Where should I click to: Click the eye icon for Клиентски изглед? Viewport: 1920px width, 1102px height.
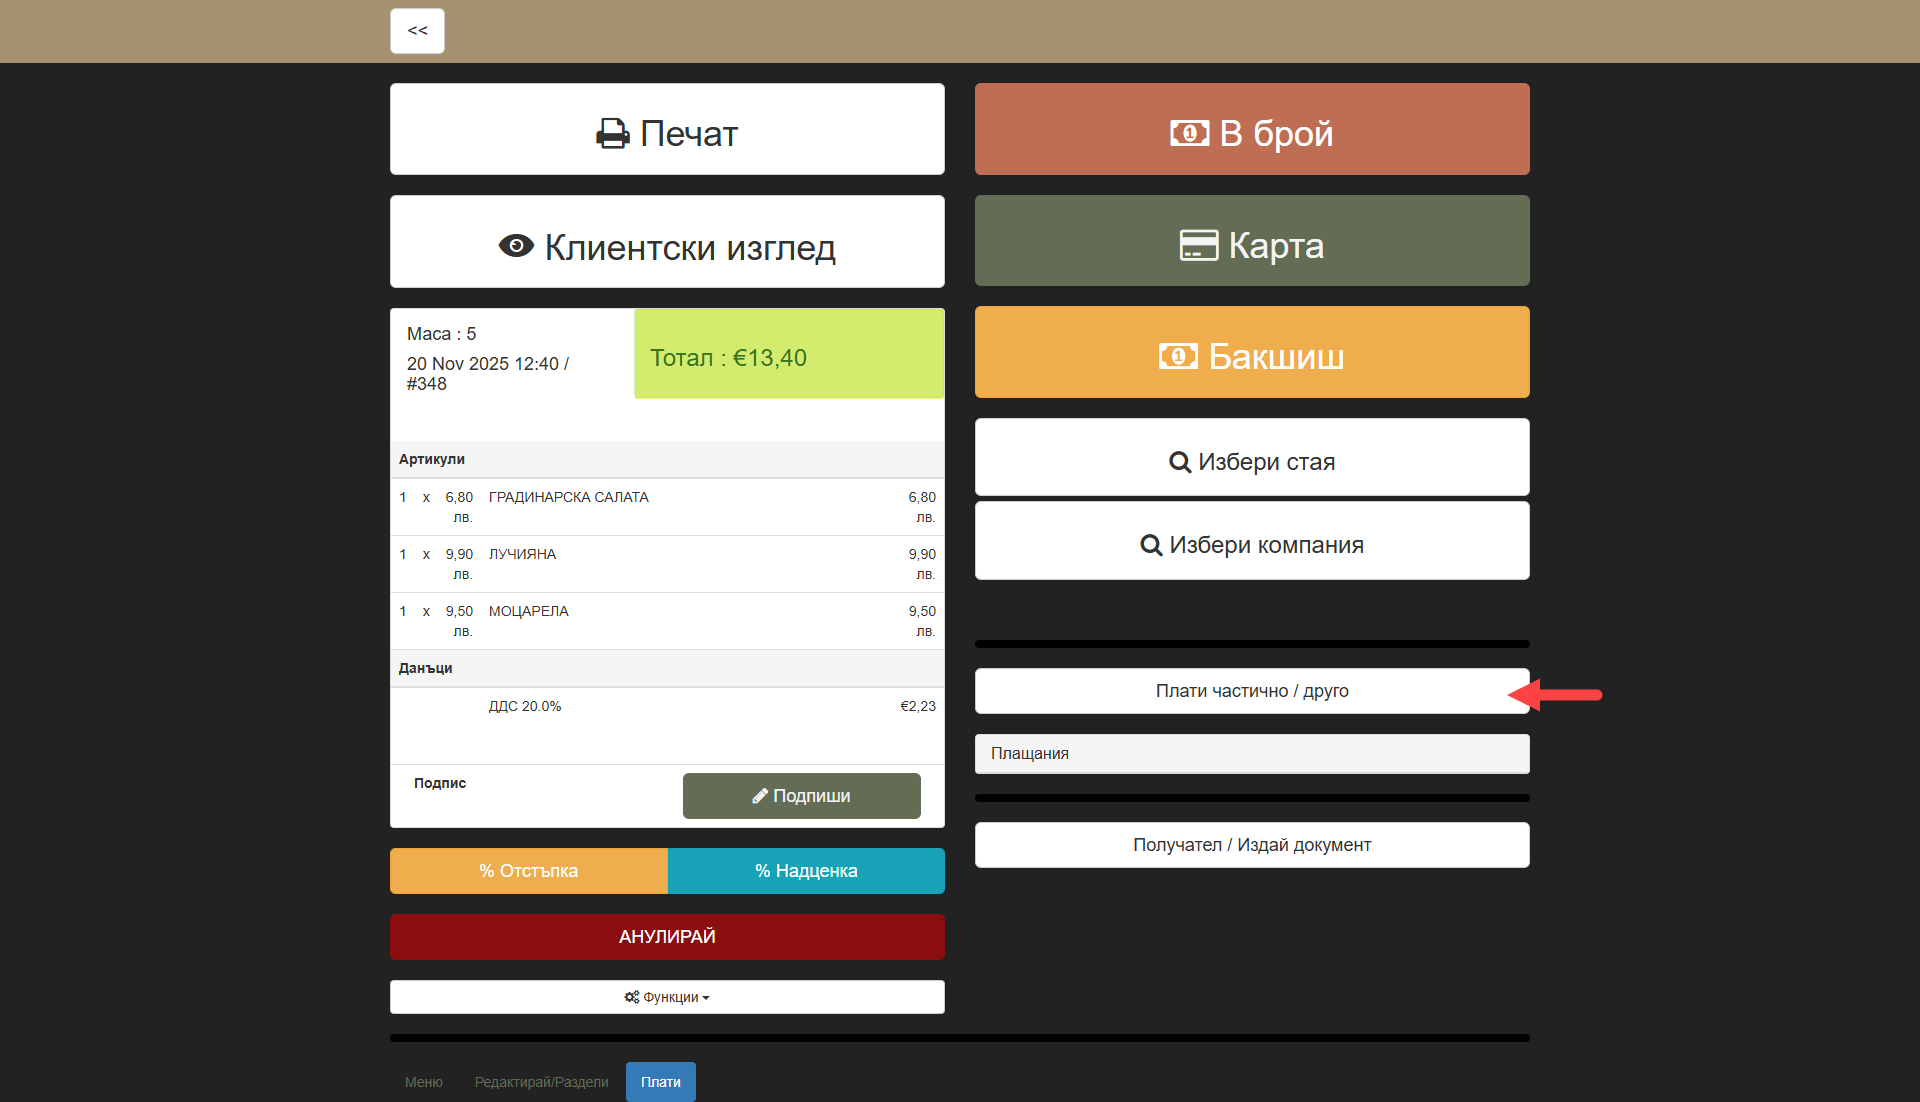(516, 246)
